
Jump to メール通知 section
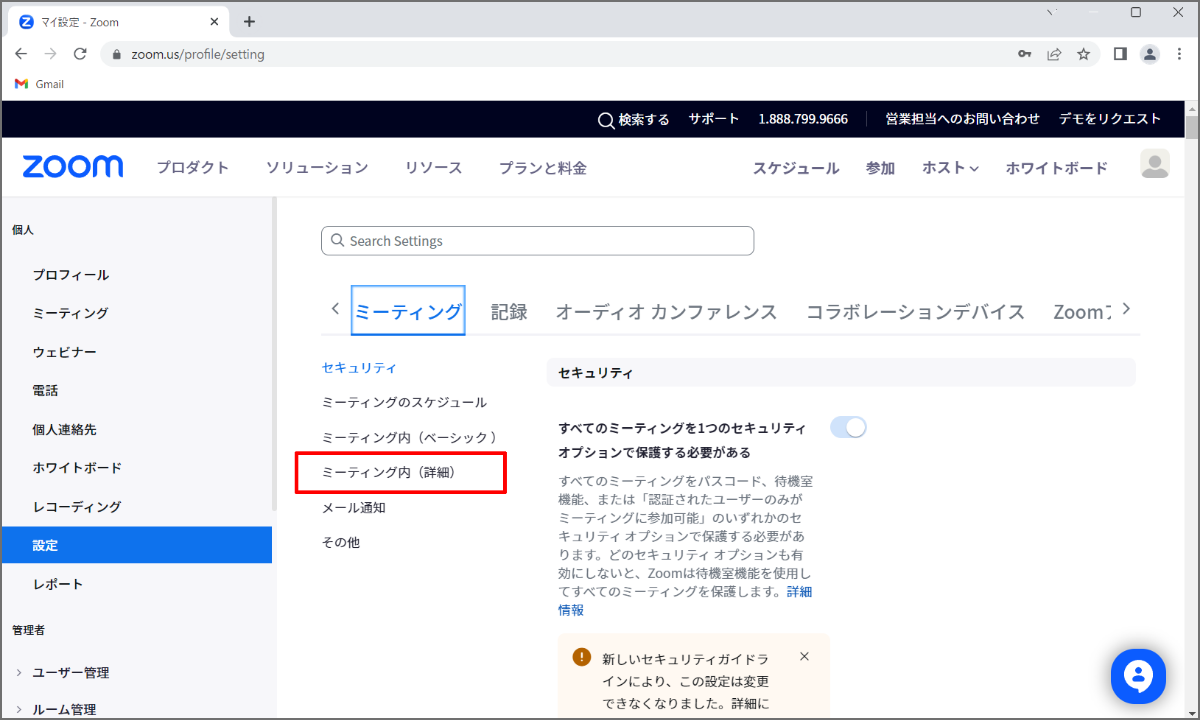pyautogui.click(x=353, y=507)
